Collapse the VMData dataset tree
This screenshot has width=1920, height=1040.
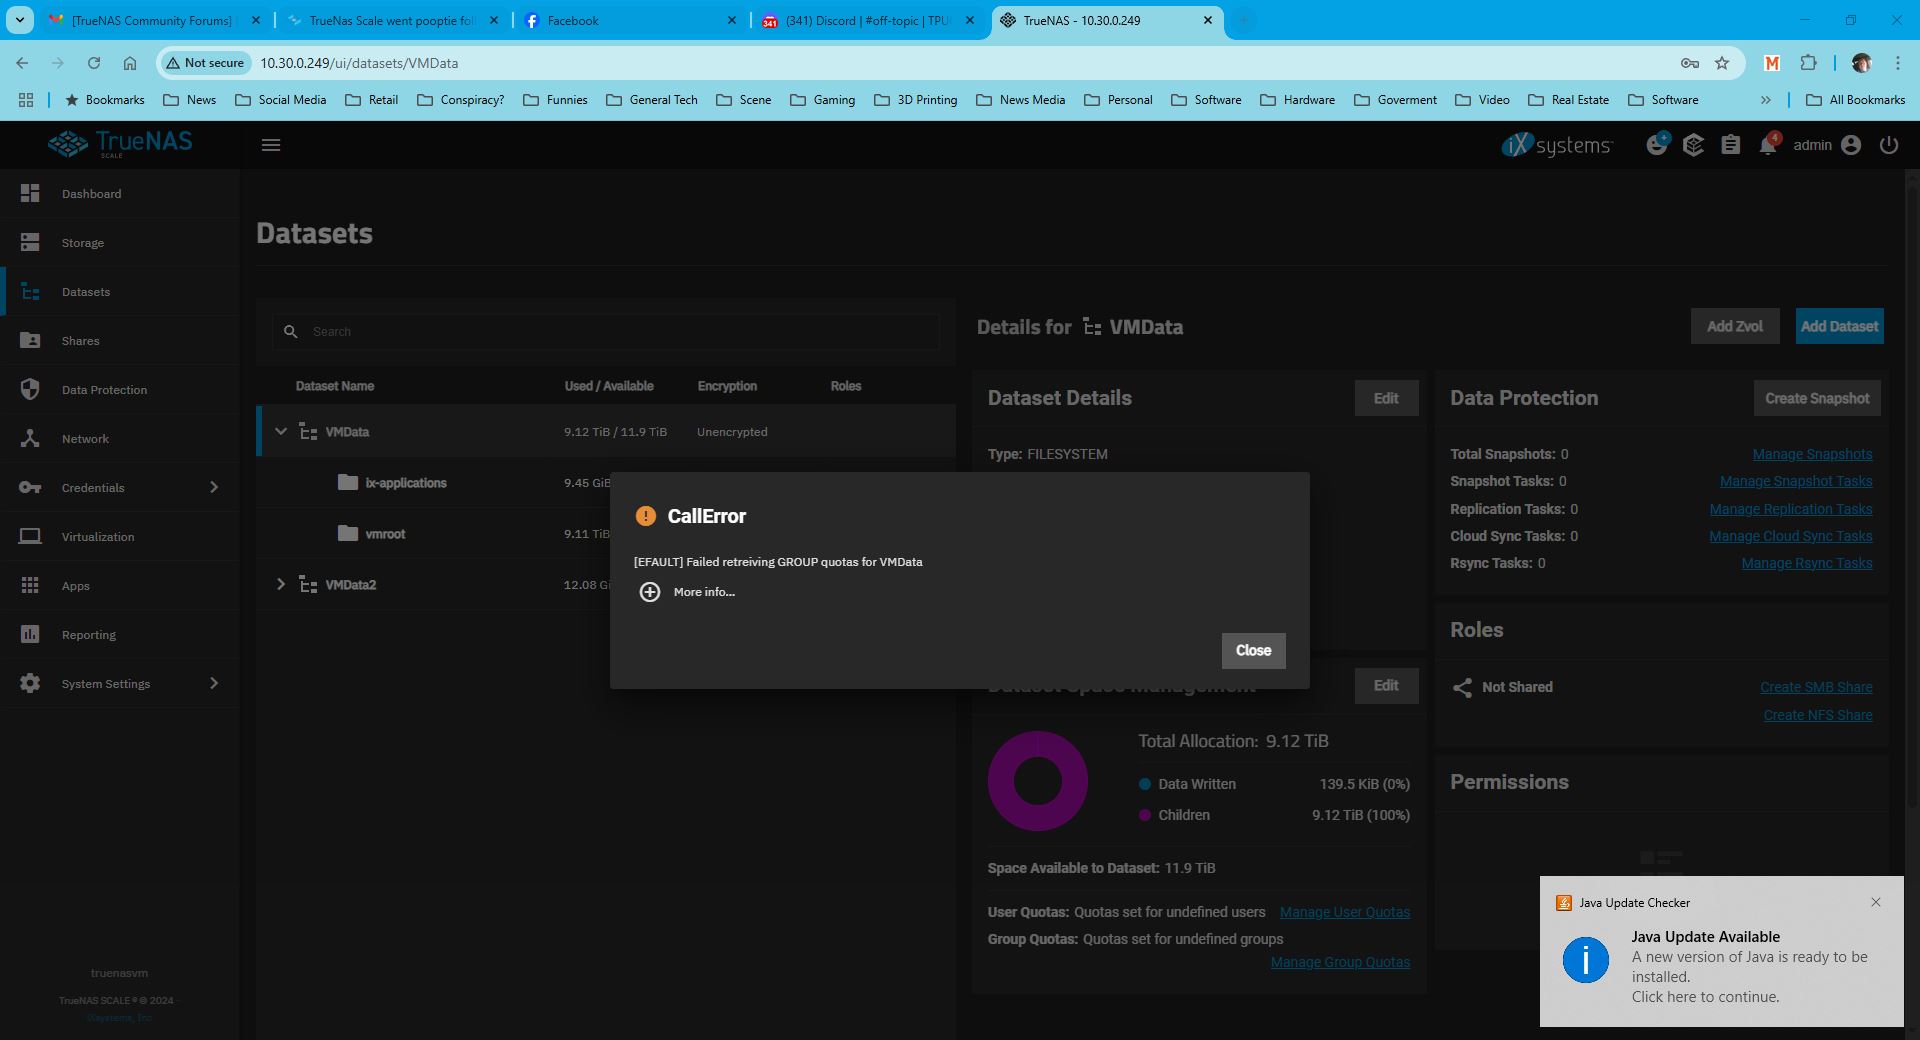[281, 431]
